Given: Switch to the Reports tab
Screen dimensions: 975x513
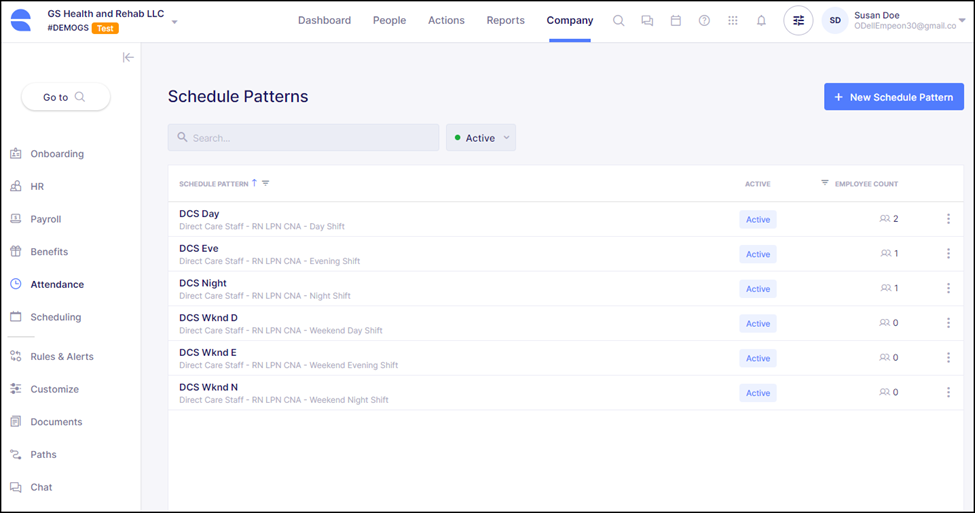Looking at the screenshot, I should click(505, 21).
